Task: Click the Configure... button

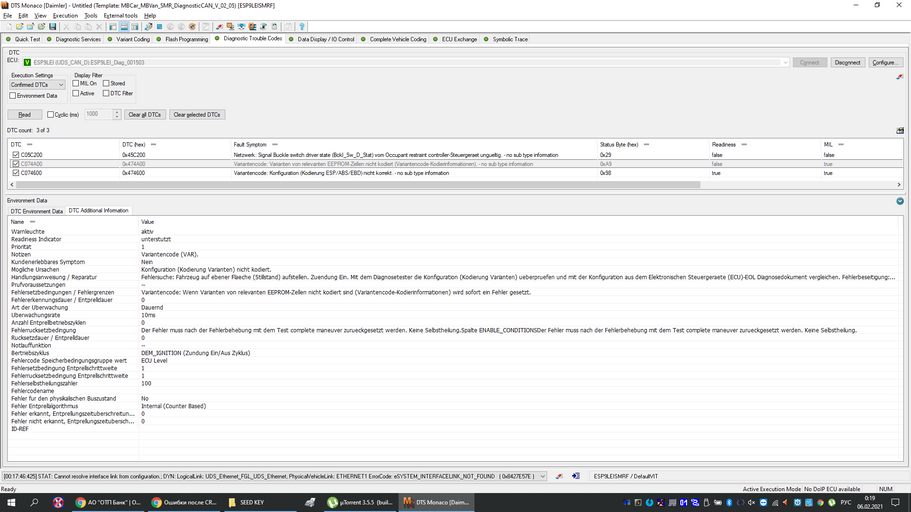Action: (x=885, y=62)
